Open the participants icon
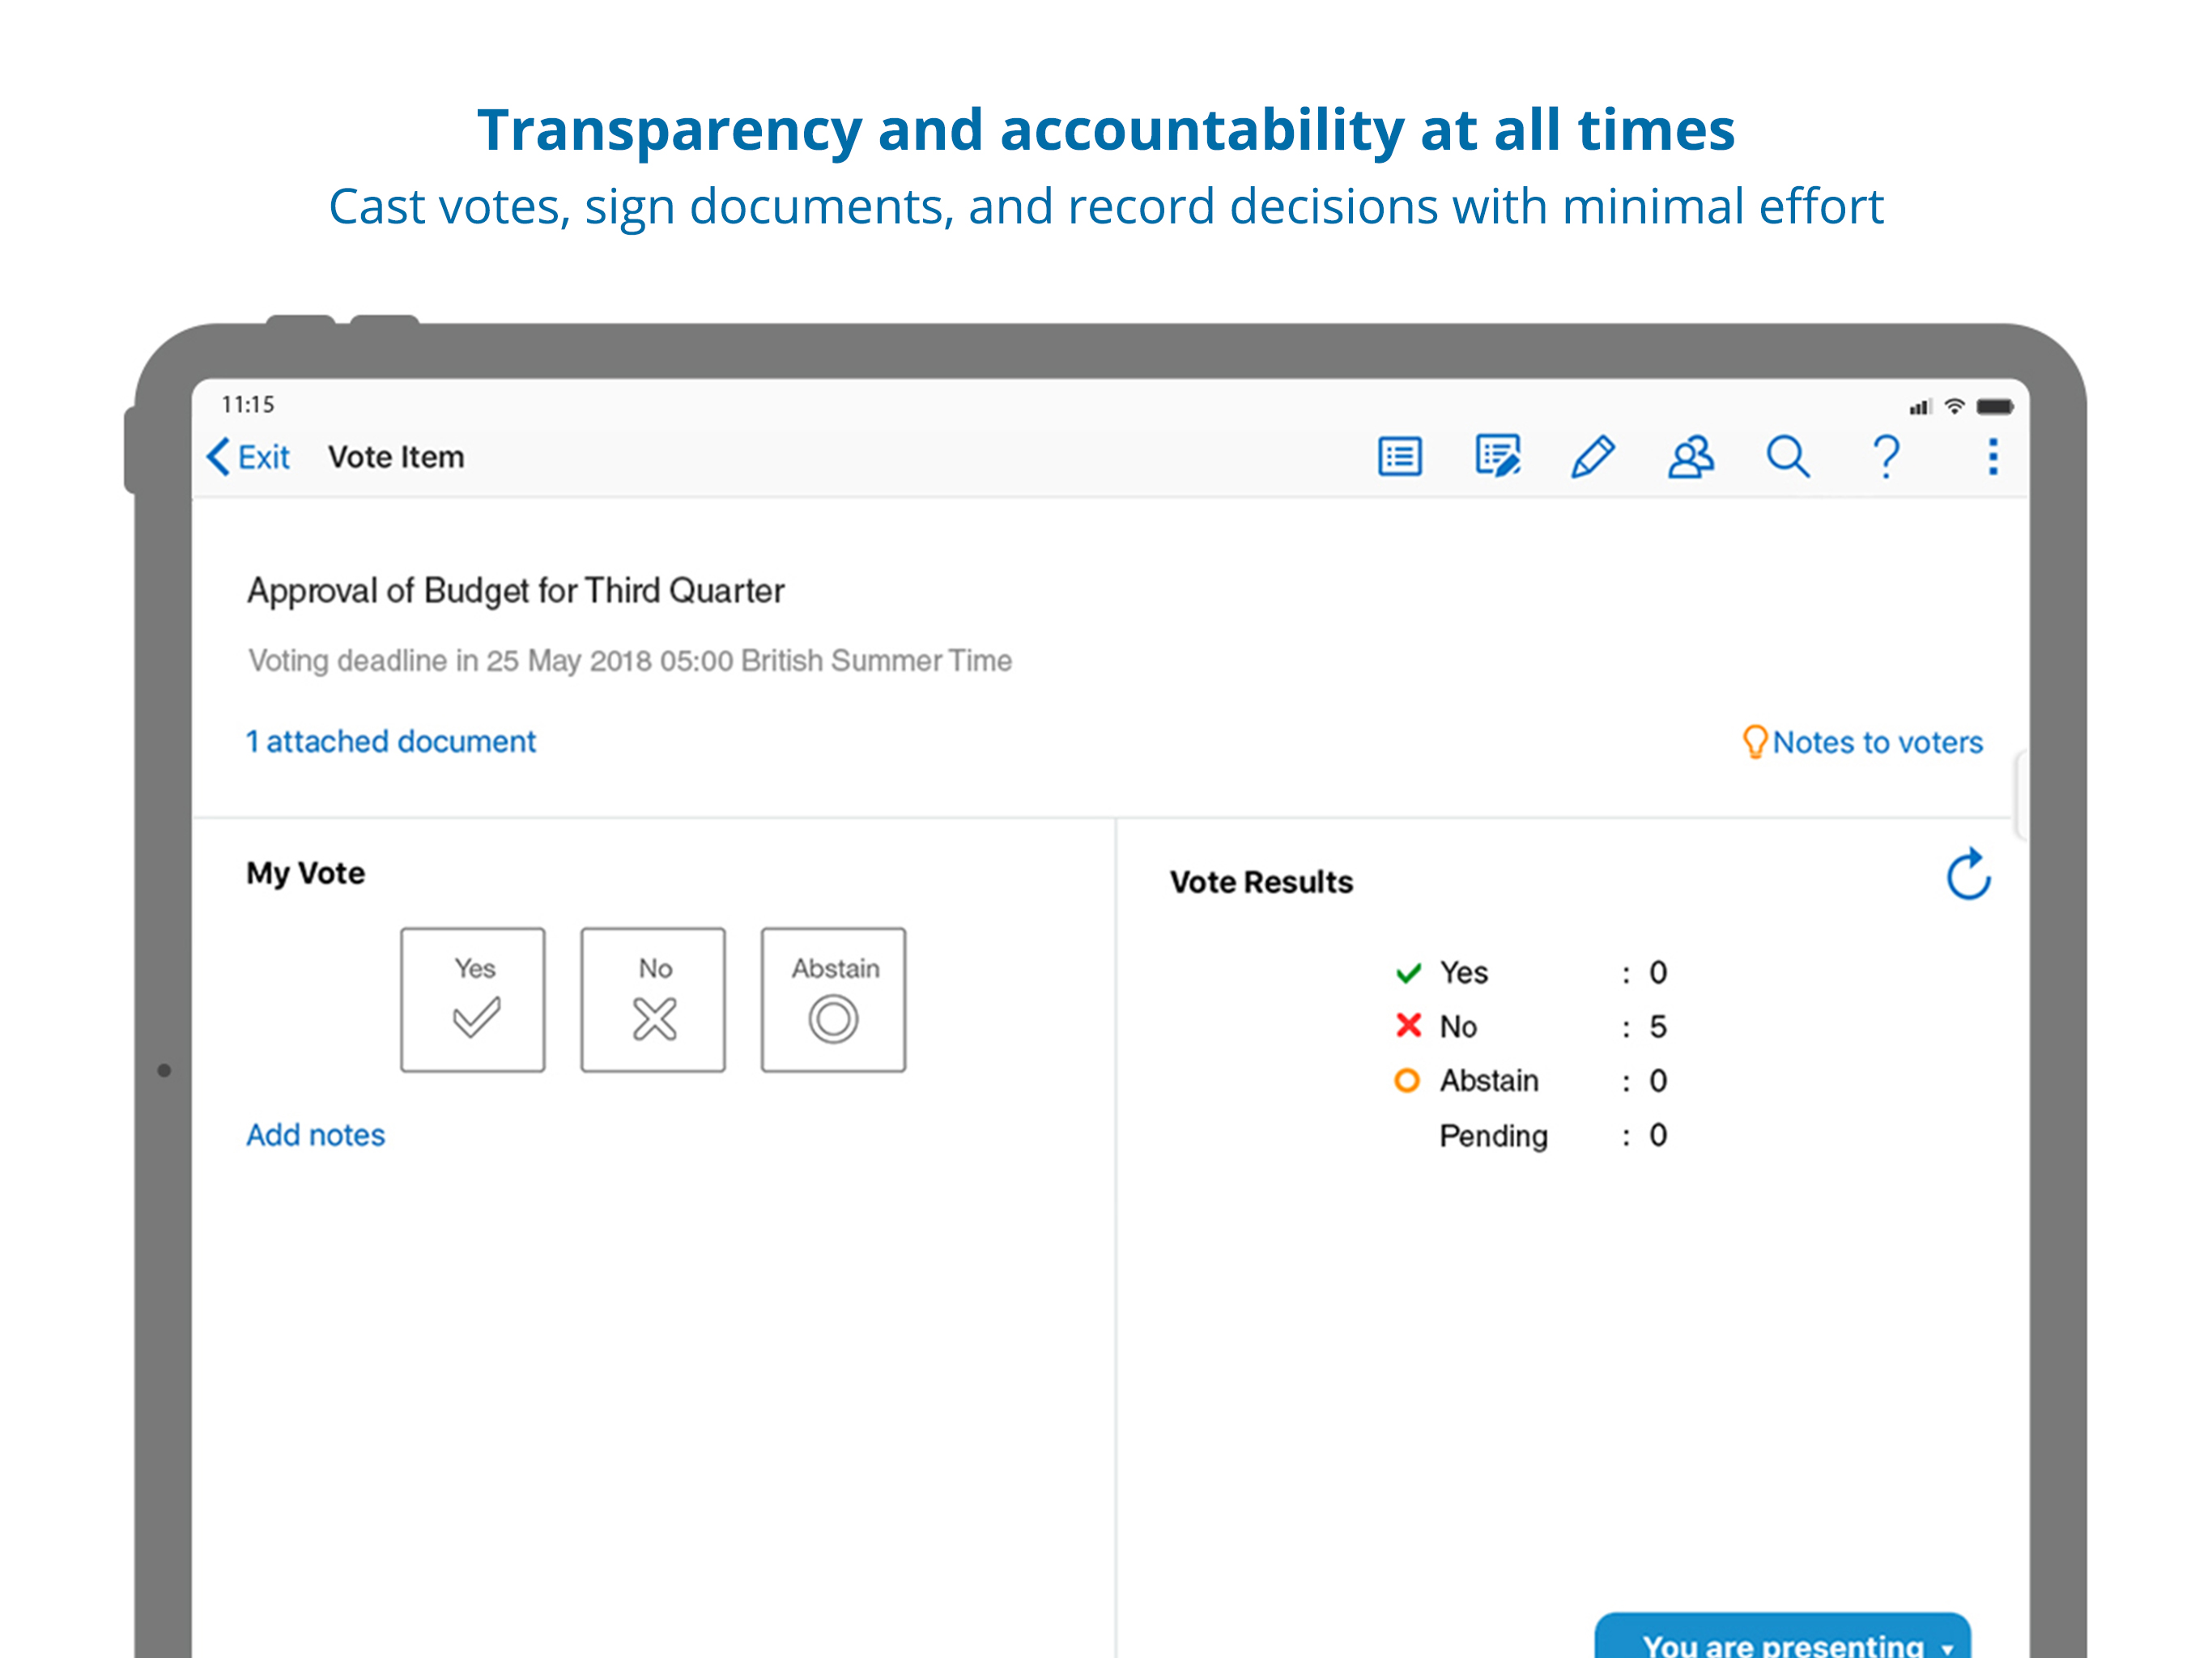 point(1691,457)
